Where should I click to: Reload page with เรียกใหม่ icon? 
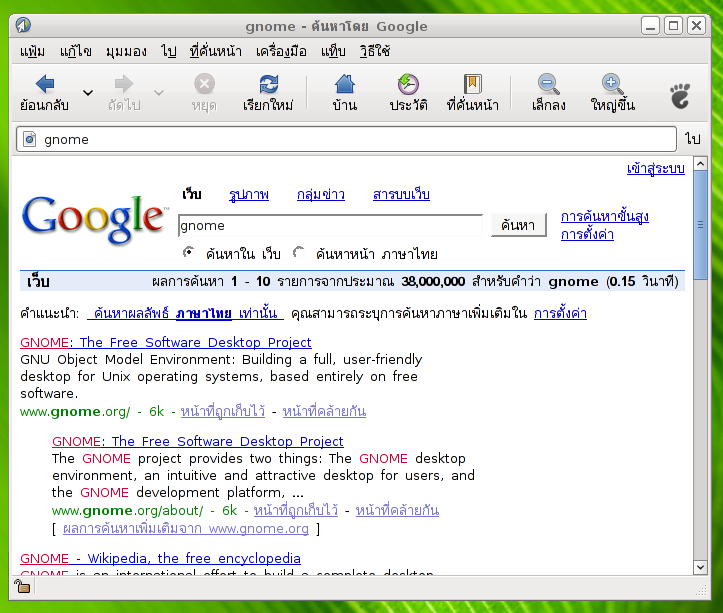[268, 84]
